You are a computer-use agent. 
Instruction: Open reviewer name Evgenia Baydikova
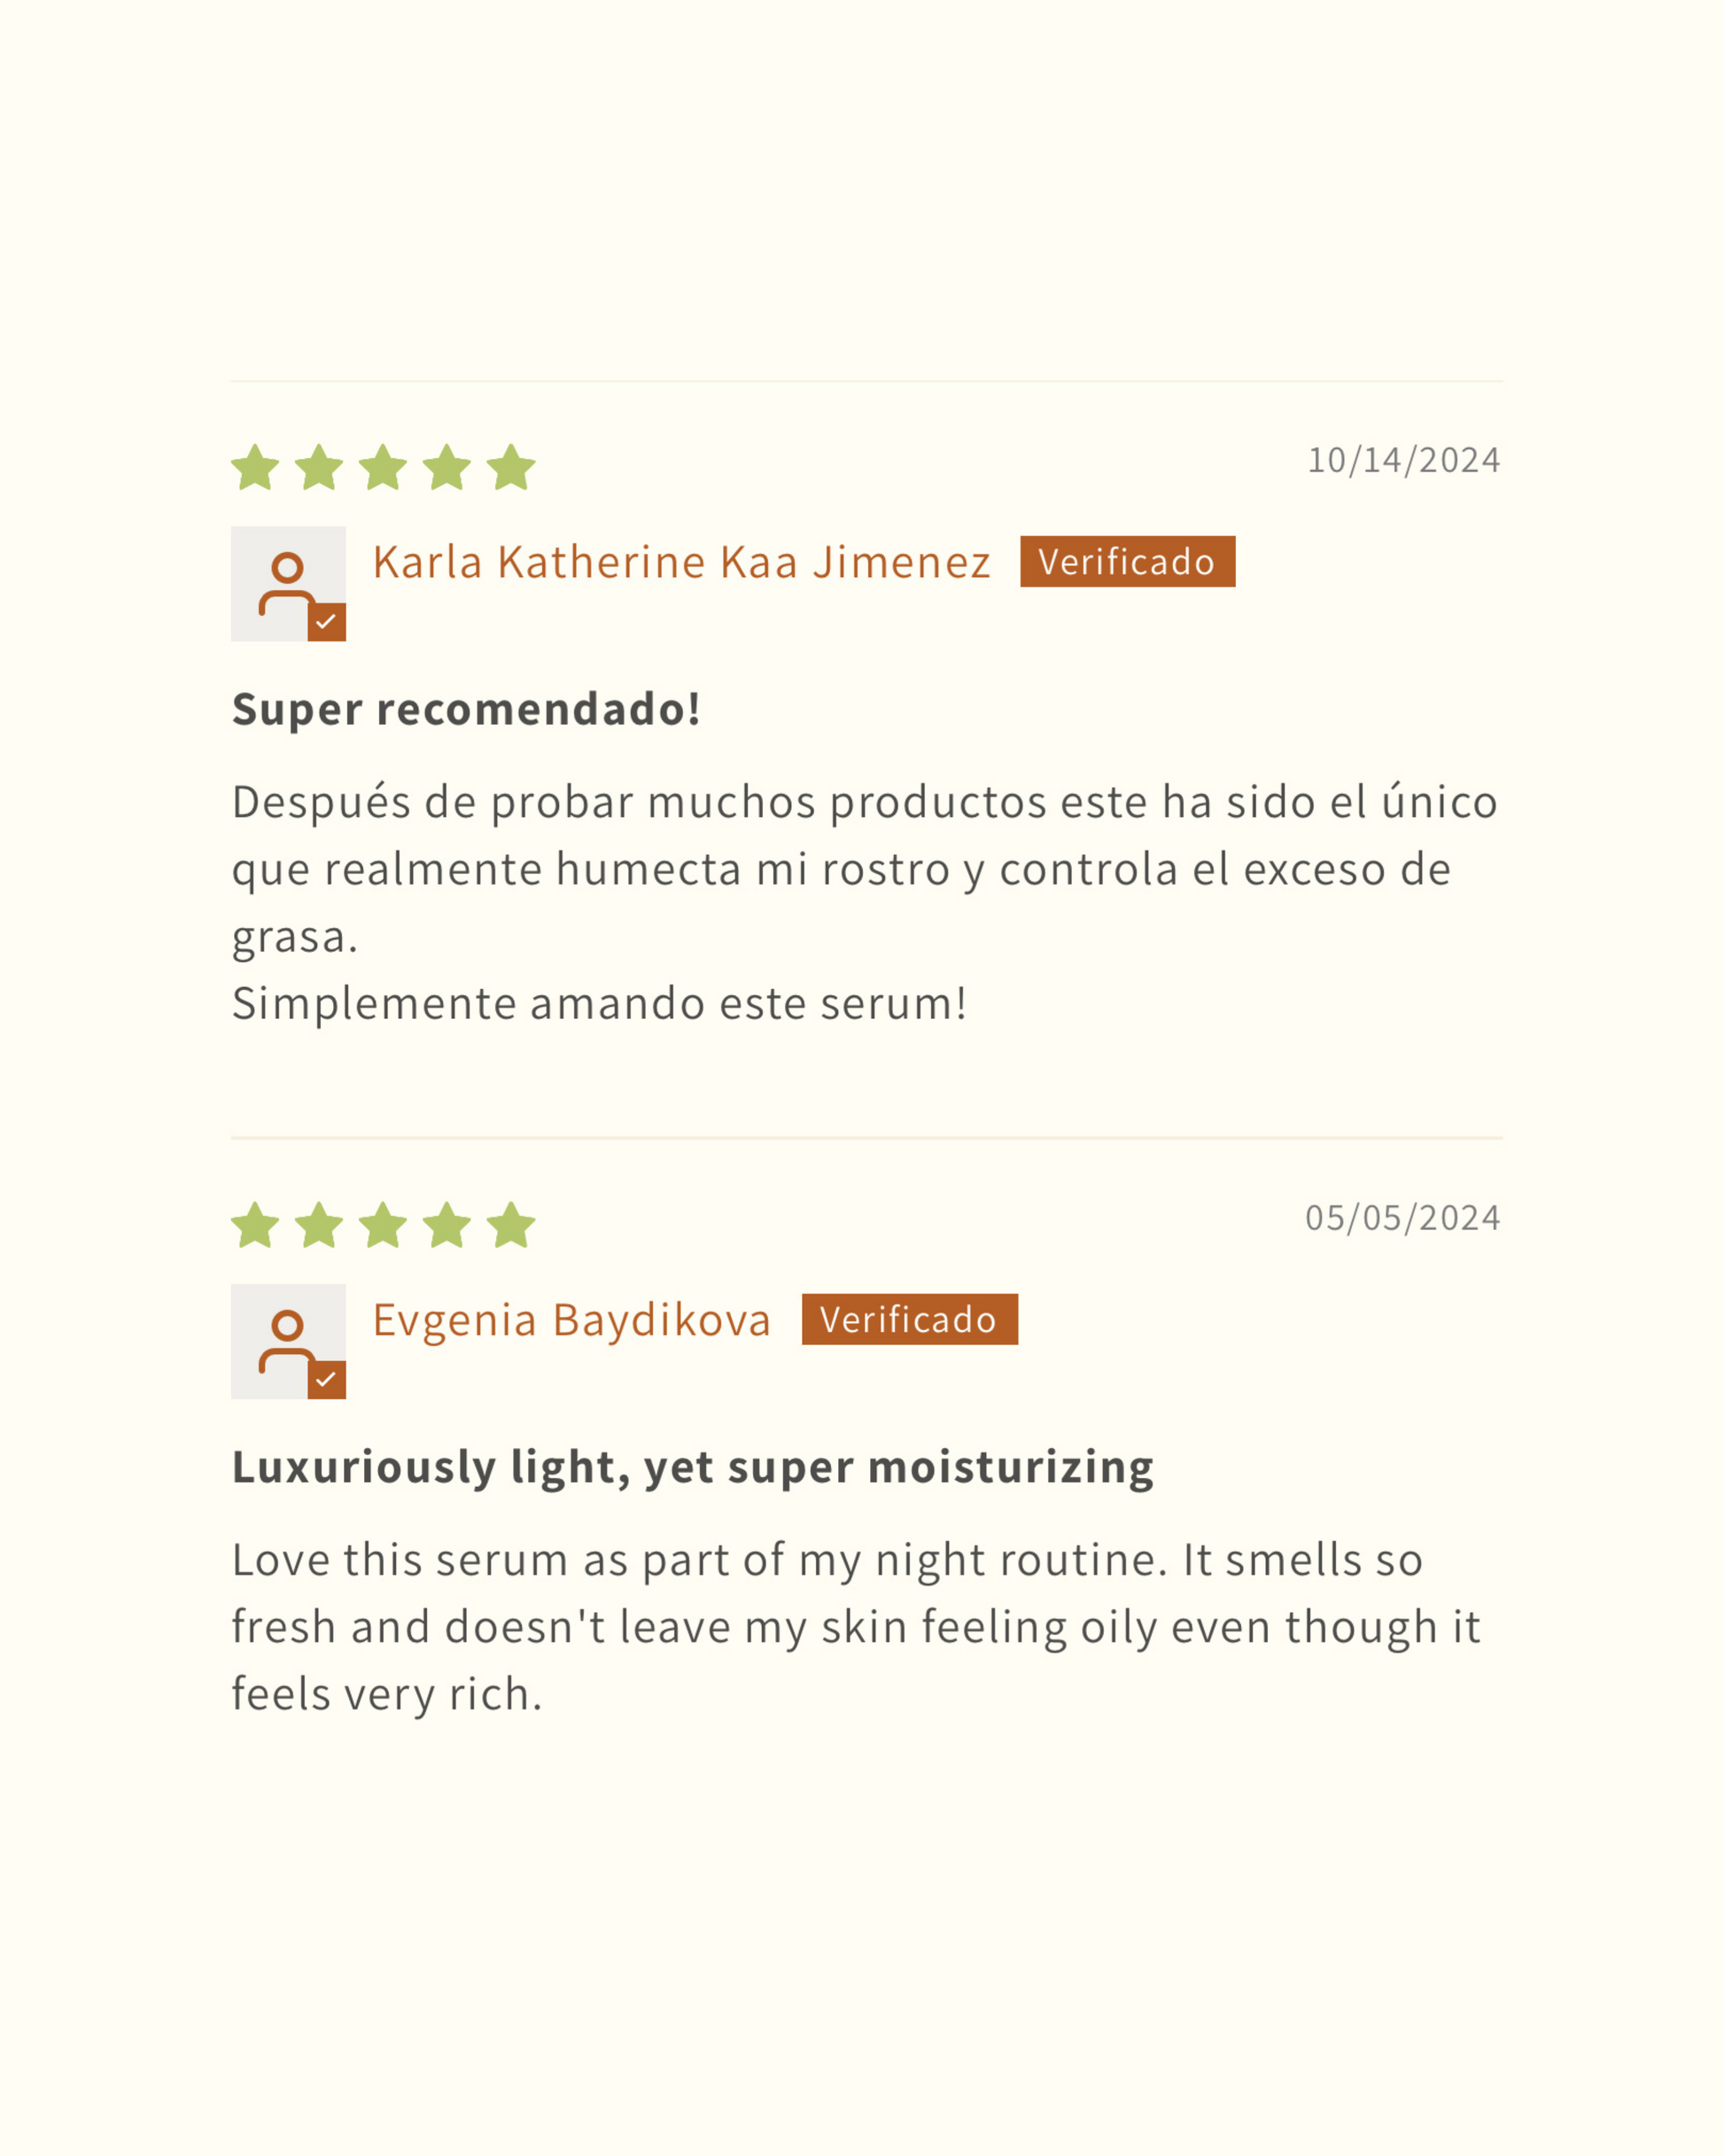tap(571, 1320)
